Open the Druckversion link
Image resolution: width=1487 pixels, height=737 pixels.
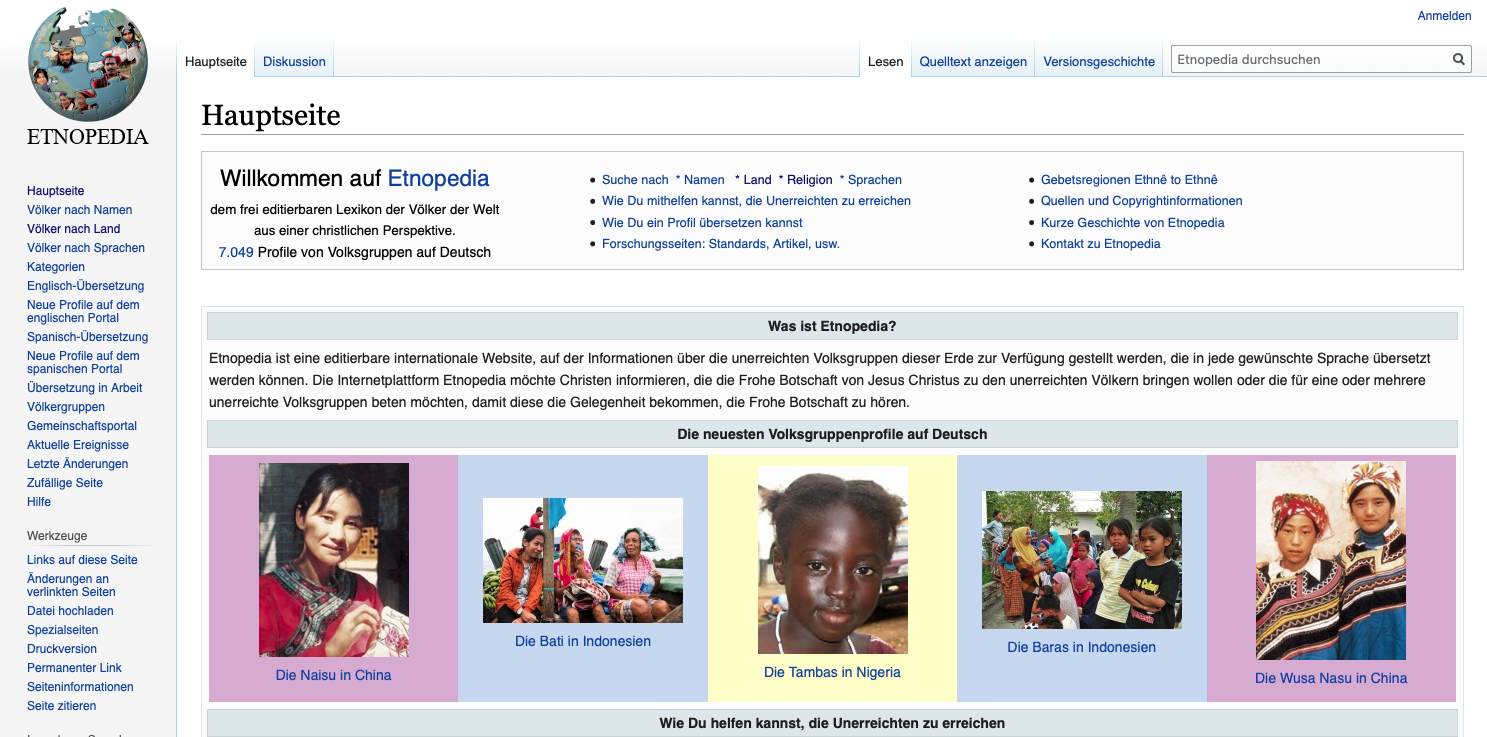(62, 649)
